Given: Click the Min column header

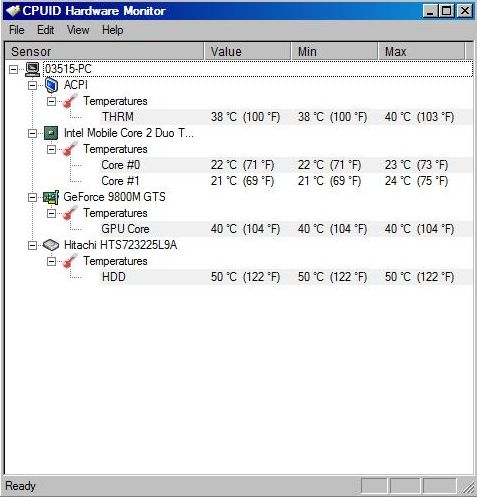Looking at the screenshot, I should [x=334, y=52].
